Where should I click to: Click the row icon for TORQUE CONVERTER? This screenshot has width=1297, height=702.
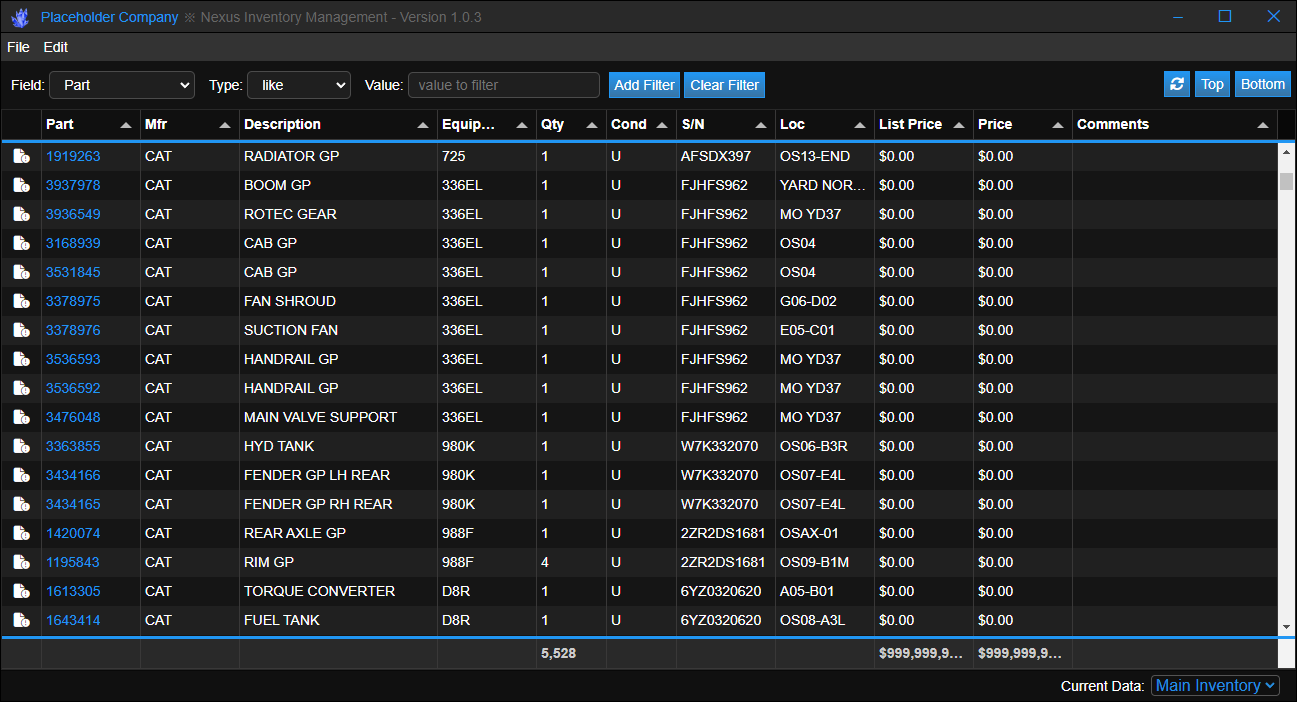21,592
